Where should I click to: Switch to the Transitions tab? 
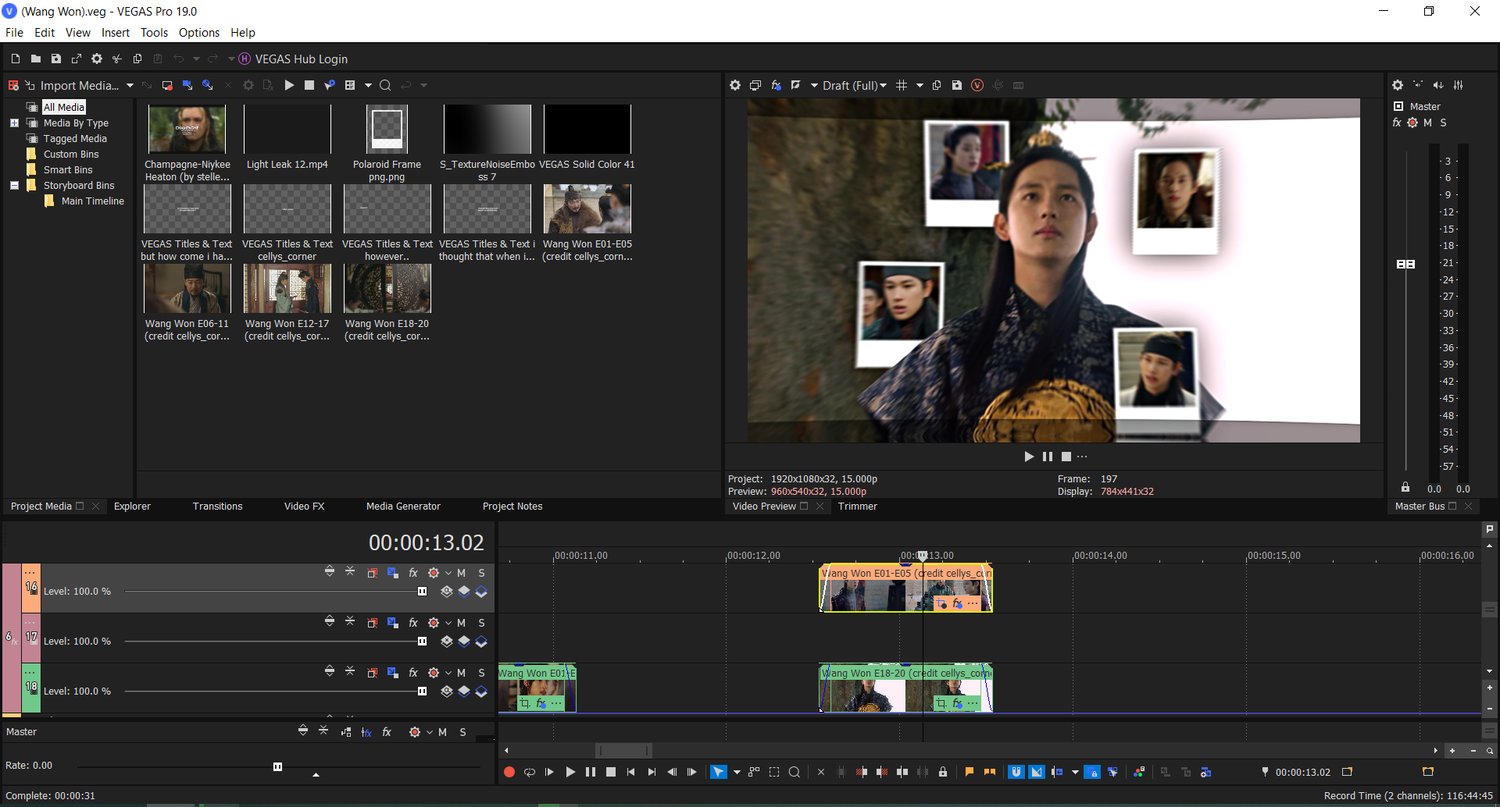pos(218,507)
